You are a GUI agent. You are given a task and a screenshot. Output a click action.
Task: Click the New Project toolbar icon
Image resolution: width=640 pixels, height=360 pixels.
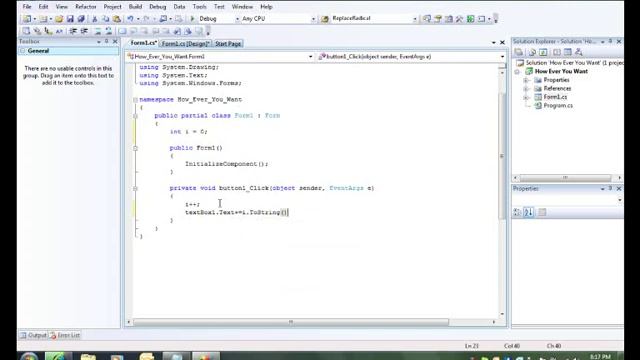pyautogui.click(x=27, y=19)
